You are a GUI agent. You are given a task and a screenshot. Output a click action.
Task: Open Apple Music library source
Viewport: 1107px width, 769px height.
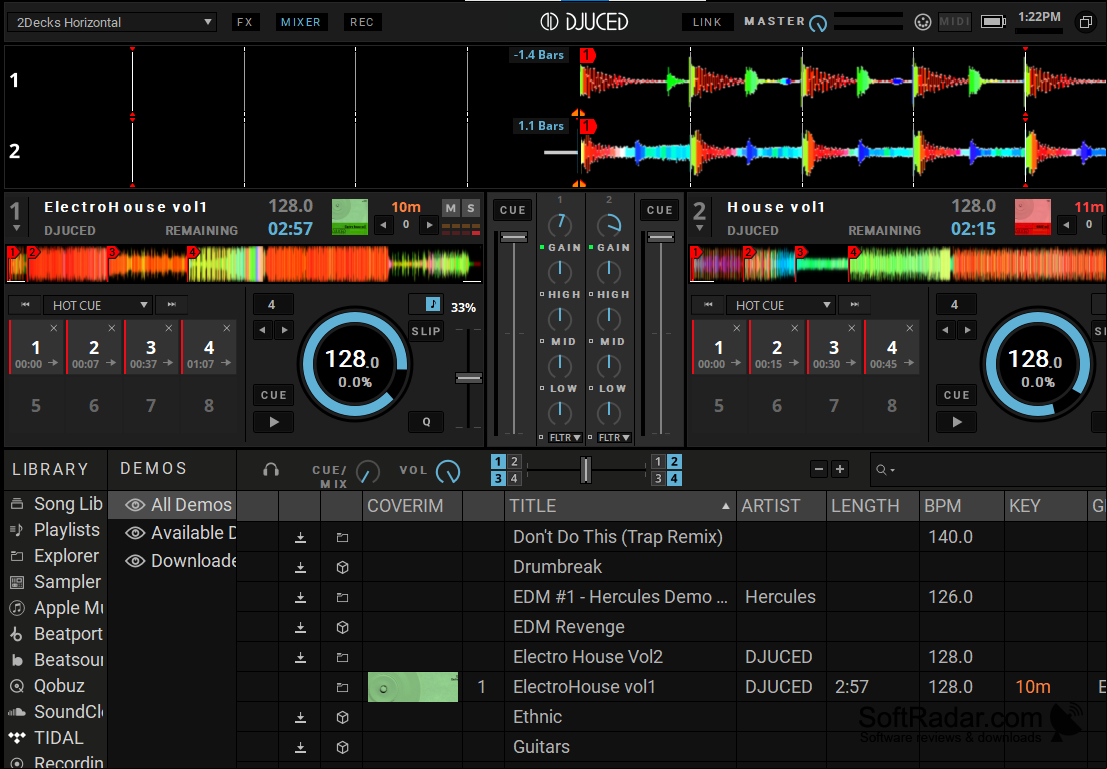pos(56,608)
